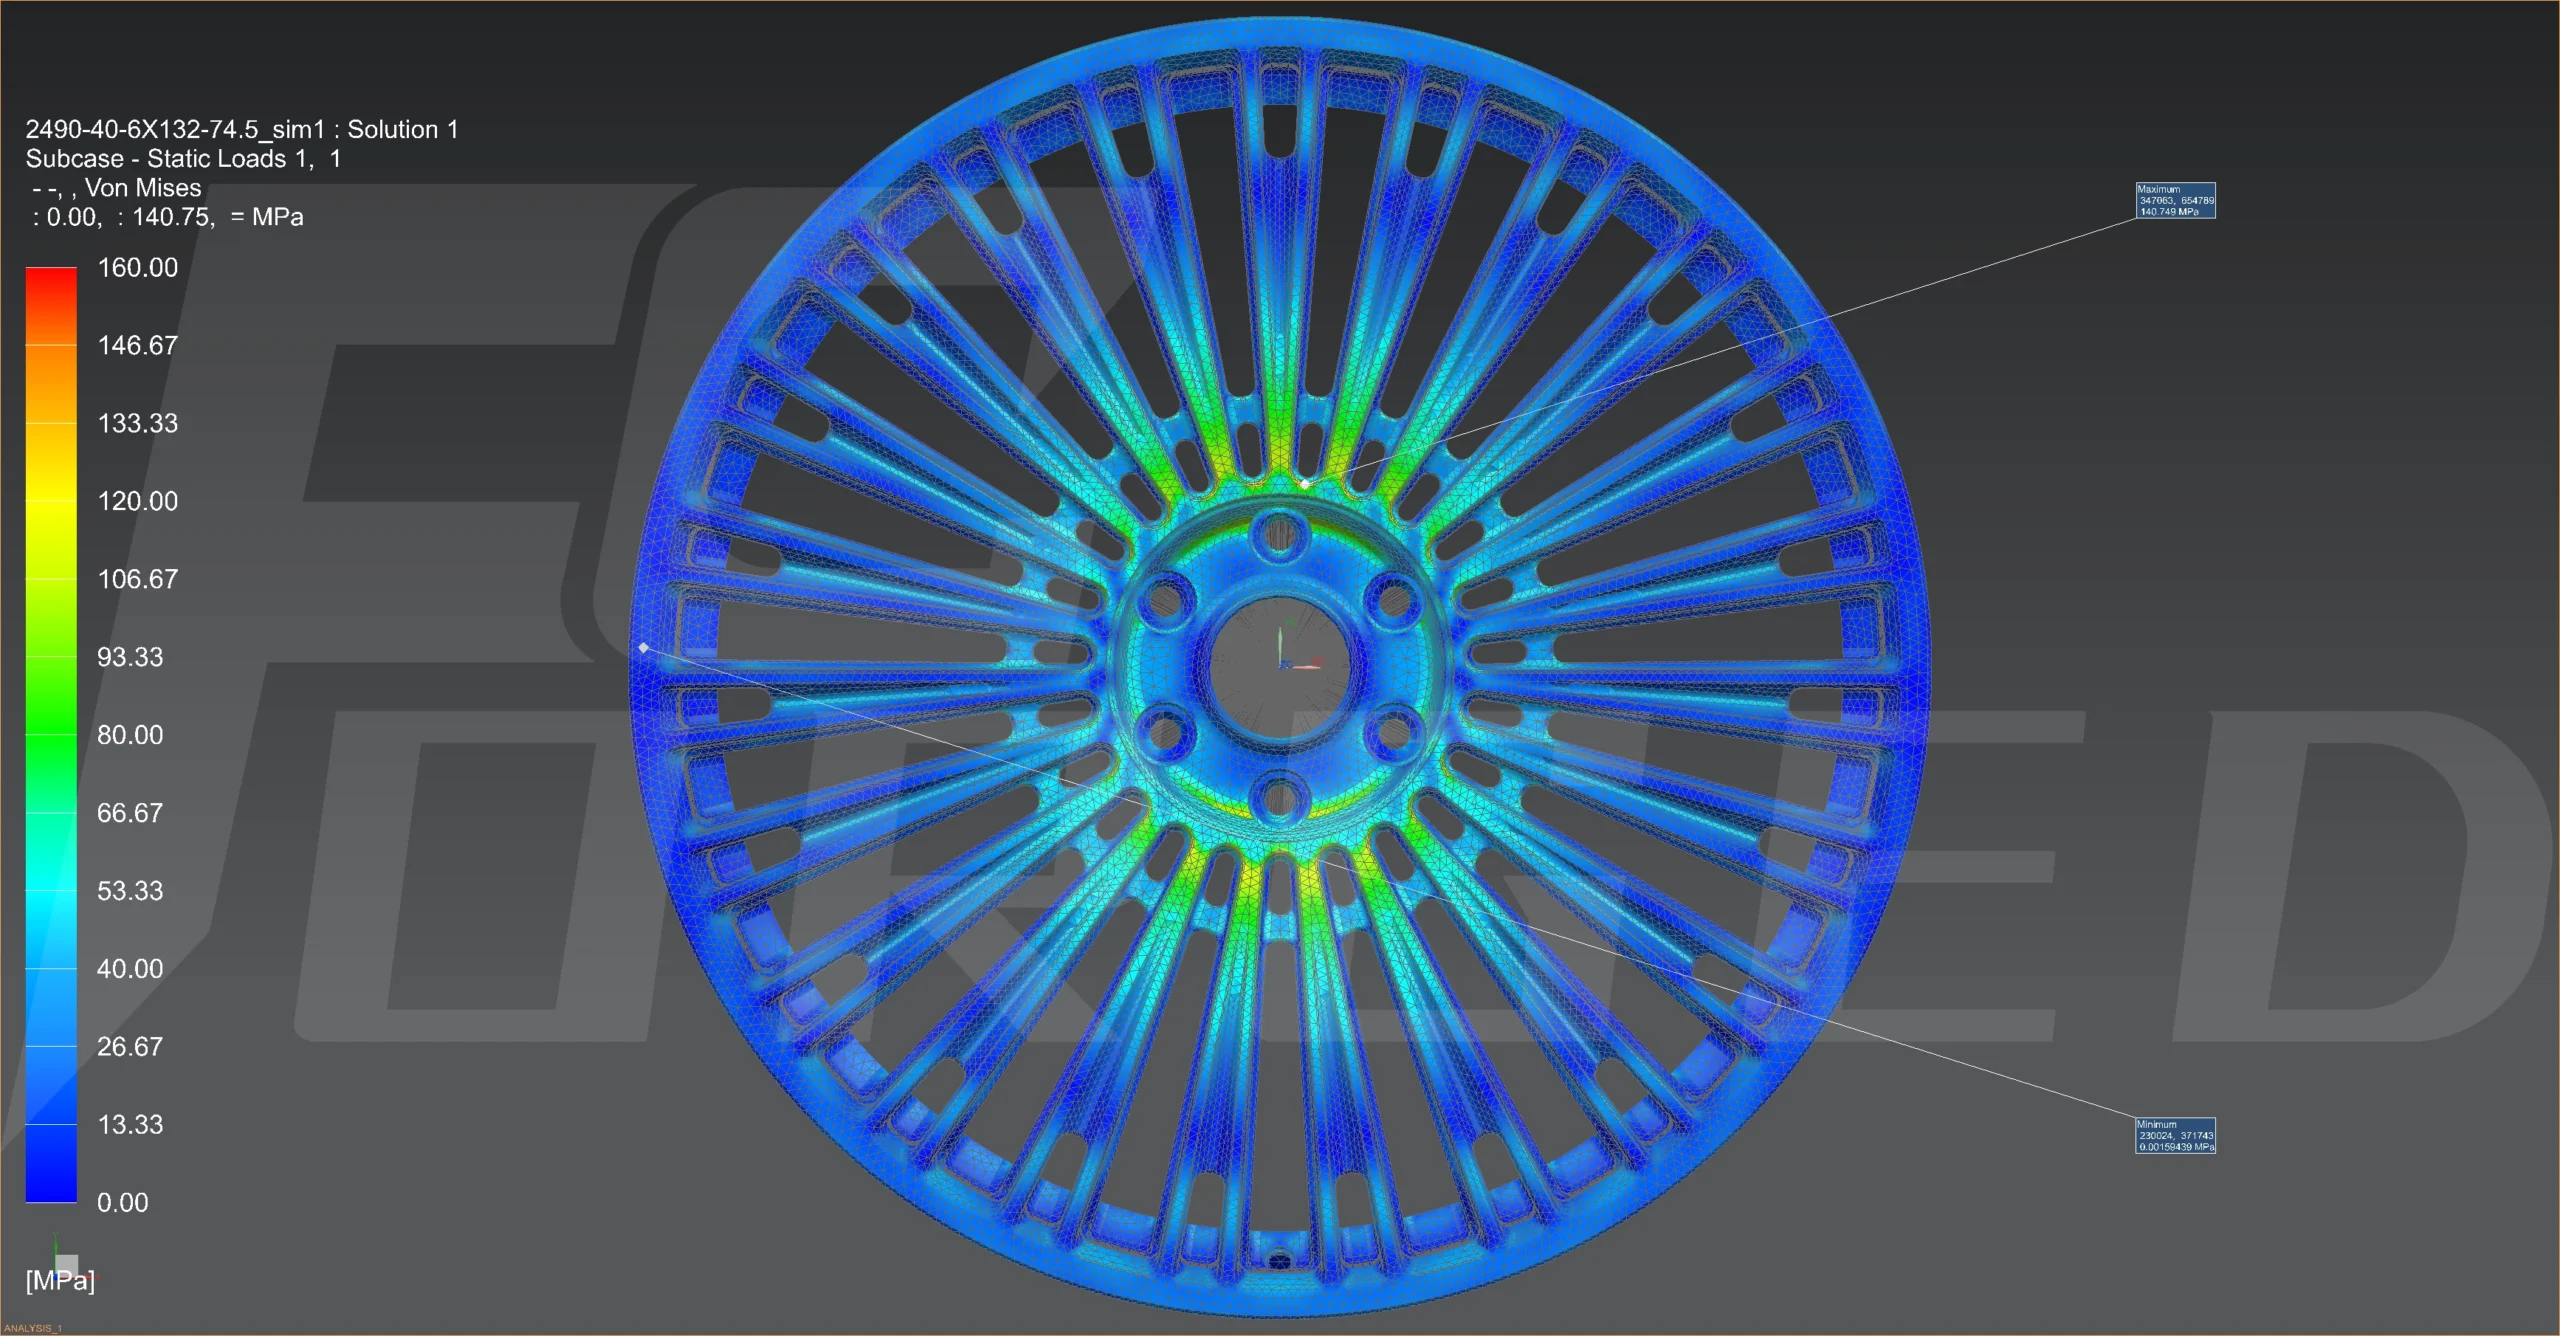Click the view orientation triad above [MPa]
This screenshot has height=1336, width=2560.
(66, 1262)
